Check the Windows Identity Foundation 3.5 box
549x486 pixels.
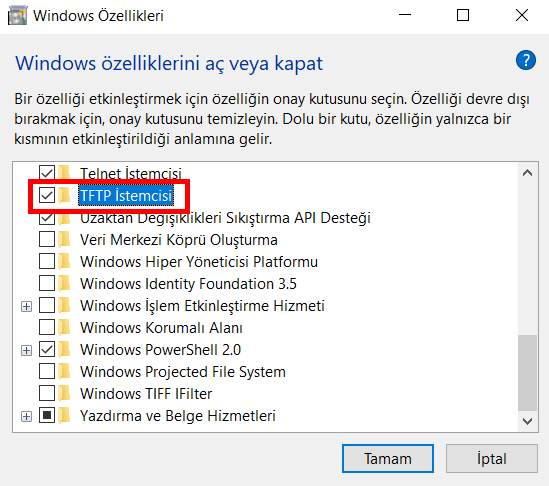tap(47, 284)
